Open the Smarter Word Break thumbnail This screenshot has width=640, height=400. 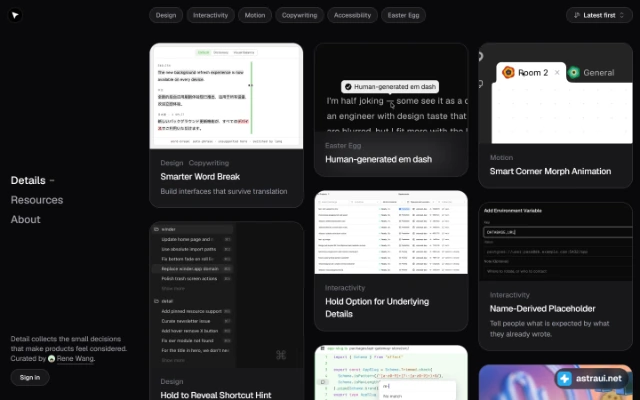pos(226,96)
